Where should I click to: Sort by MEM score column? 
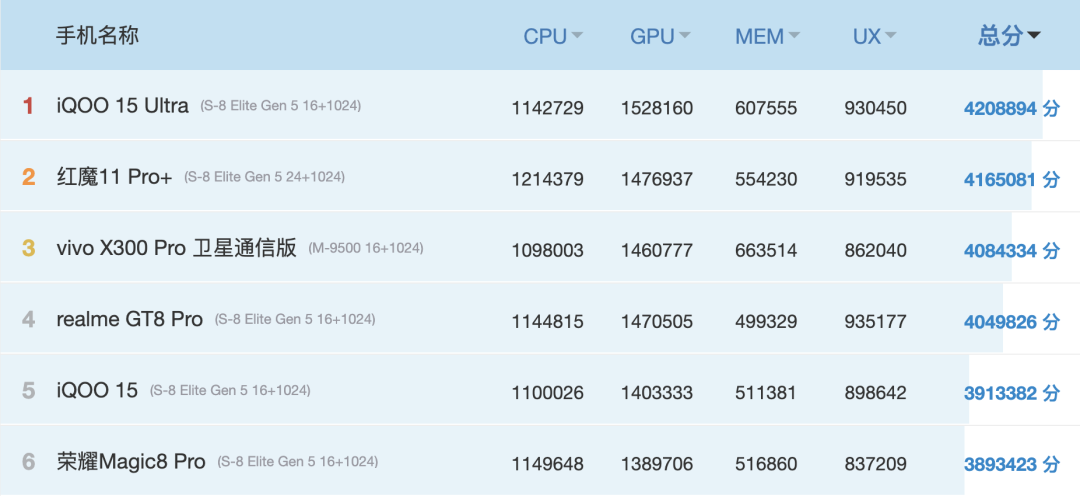pyautogui.click(x=767, y=37)
